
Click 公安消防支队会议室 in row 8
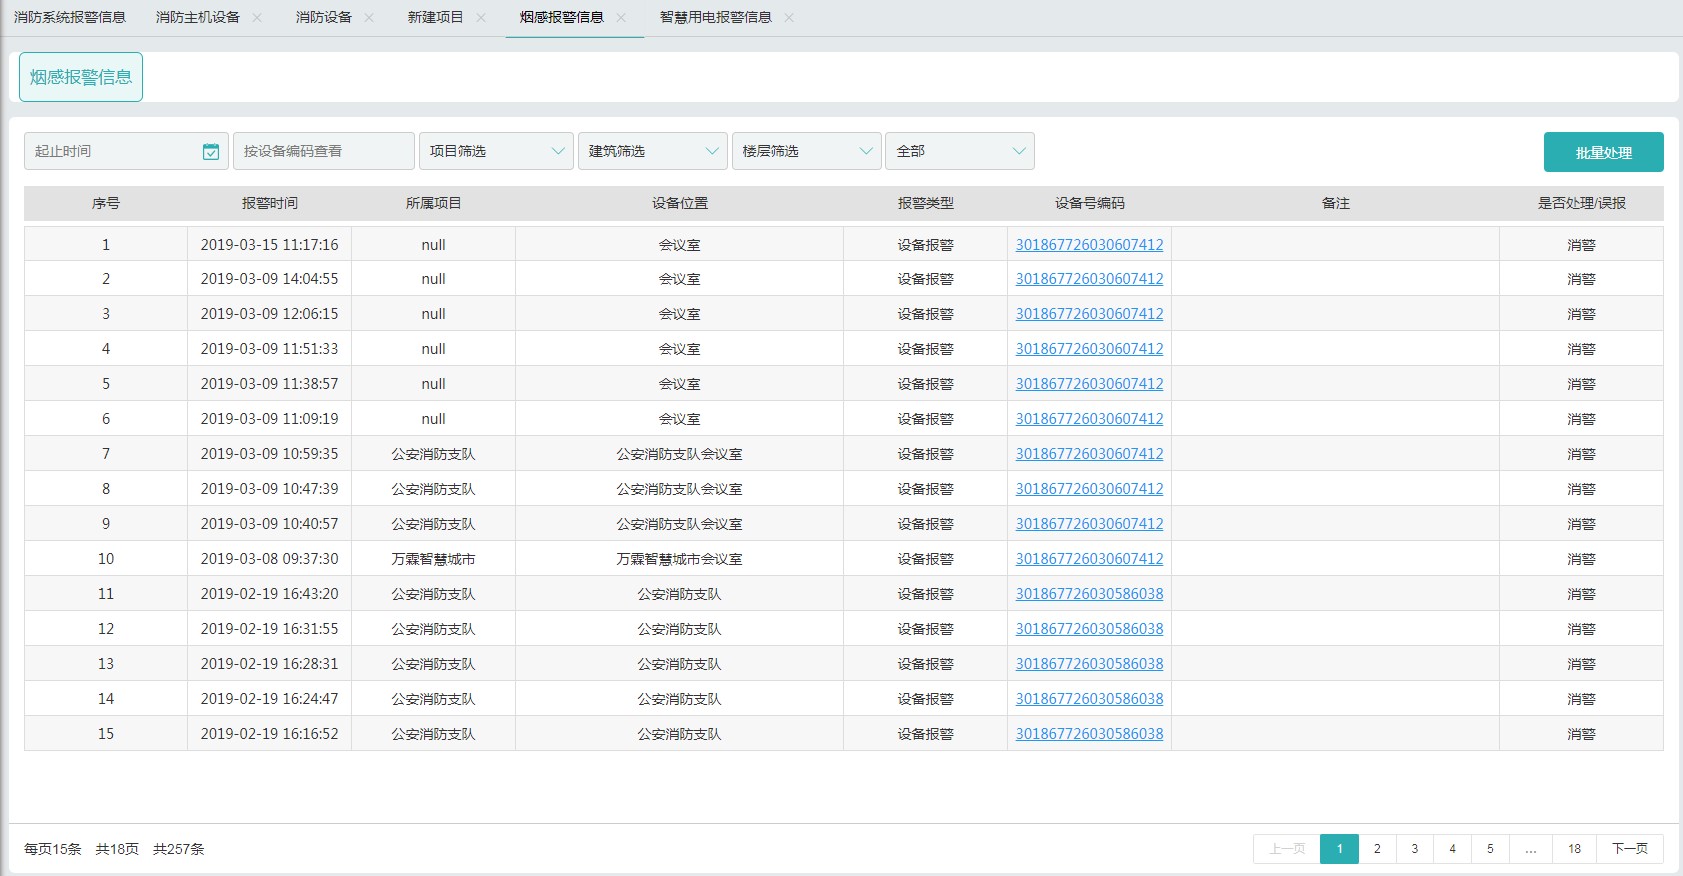[679, 489]
